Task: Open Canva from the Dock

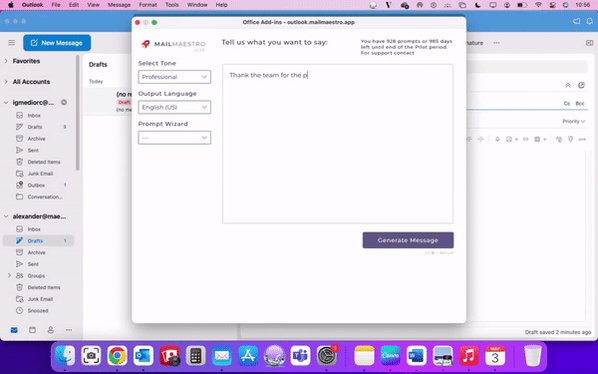Action: pyautogui.click(x=390, y=356)
